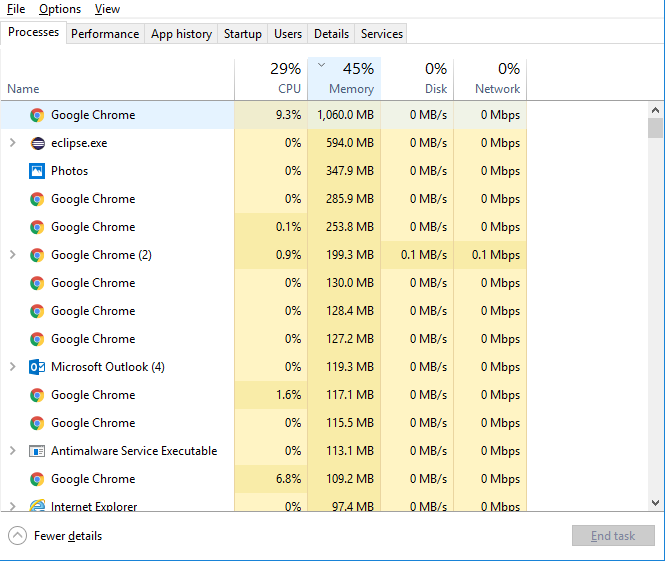Viewport: 665px width, 561px height.
Task: Click the vertical scrollbar down arrow
Action: click(x=655, y=503)
